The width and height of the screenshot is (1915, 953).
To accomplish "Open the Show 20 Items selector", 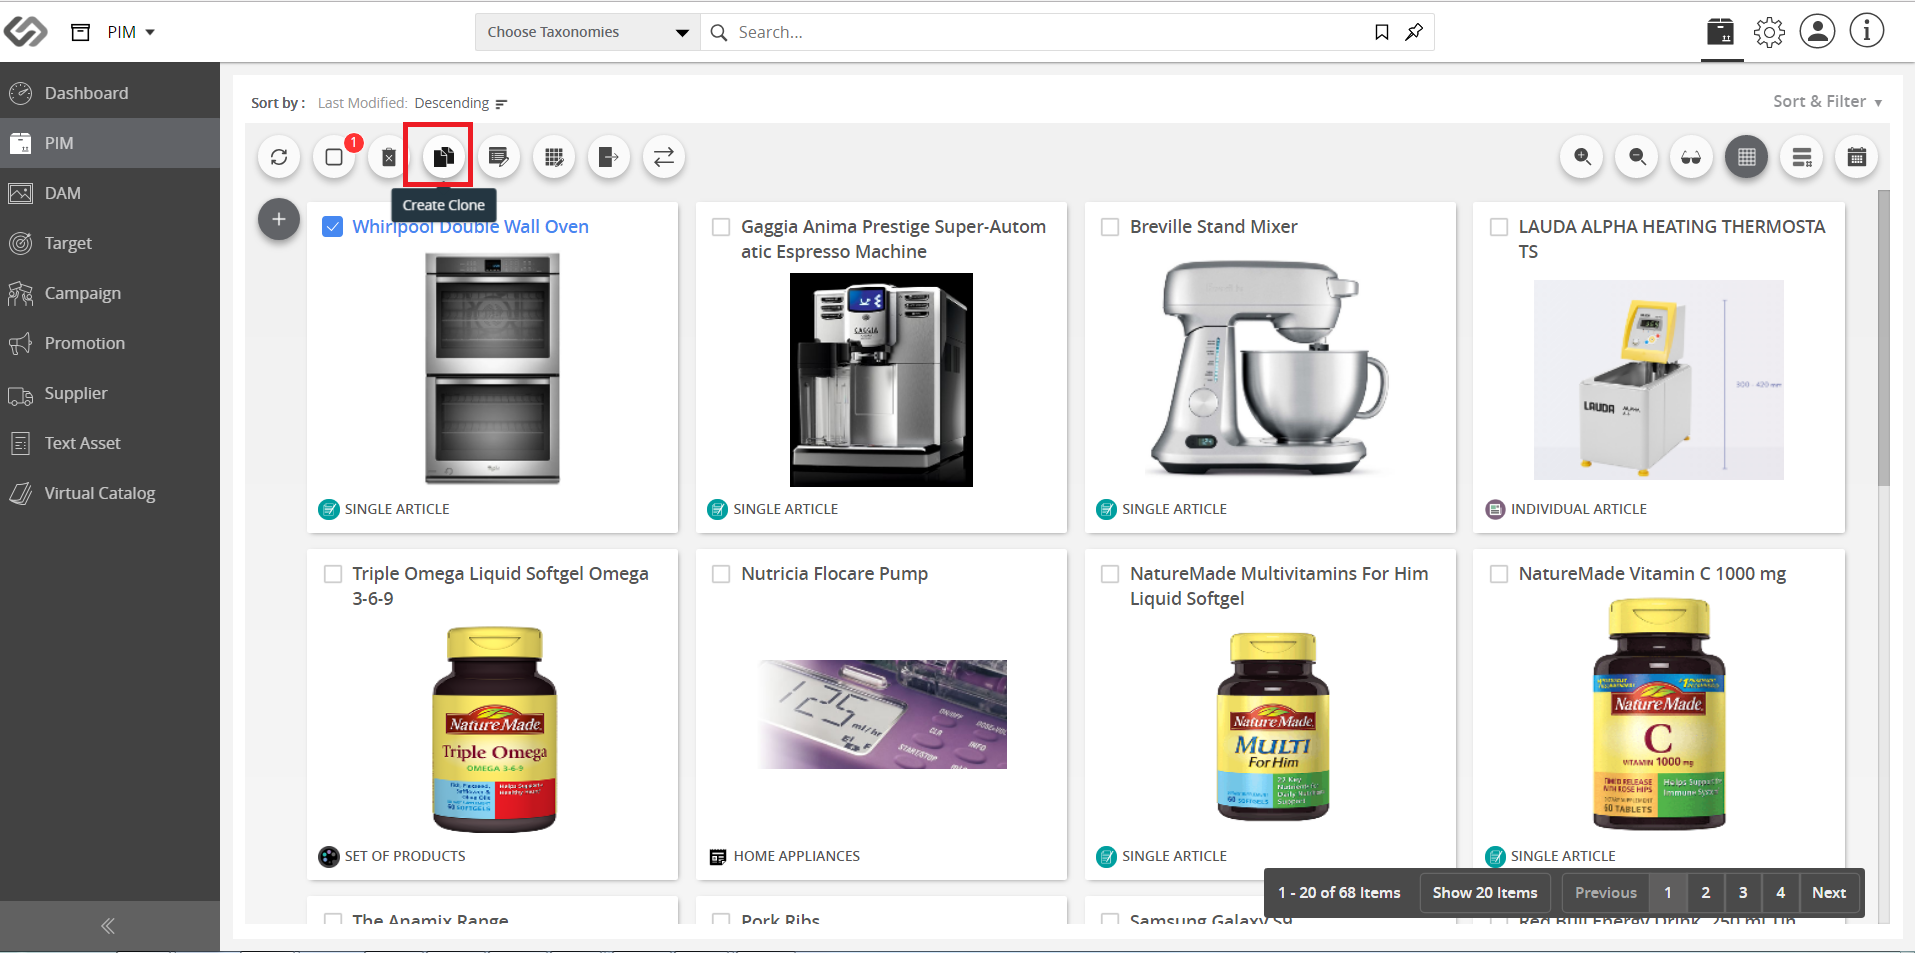I will [1485, 892].
